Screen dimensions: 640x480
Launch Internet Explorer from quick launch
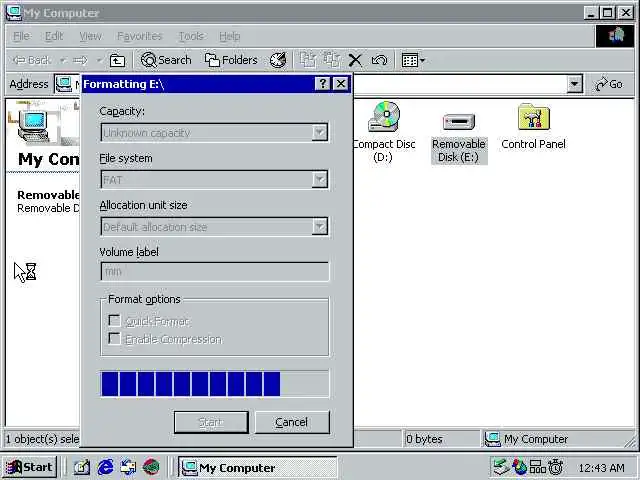105,467
